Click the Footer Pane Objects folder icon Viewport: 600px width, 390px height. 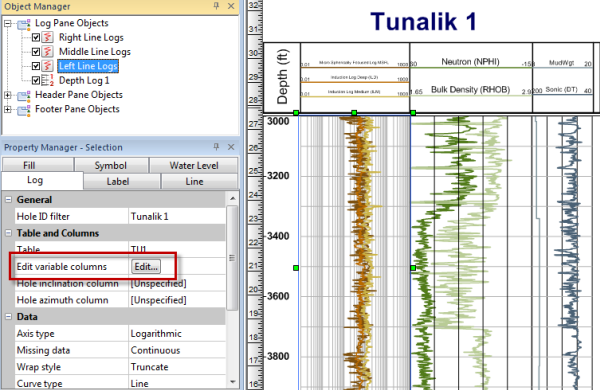coord(24,110)
